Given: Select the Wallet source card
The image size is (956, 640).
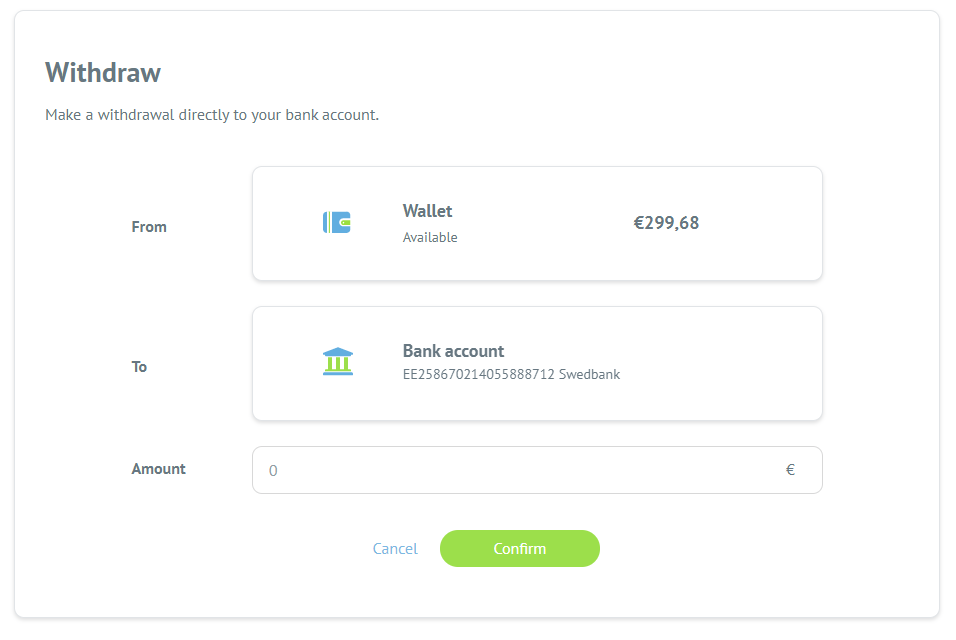Looking at the screenshot, I should coord(537,224).
